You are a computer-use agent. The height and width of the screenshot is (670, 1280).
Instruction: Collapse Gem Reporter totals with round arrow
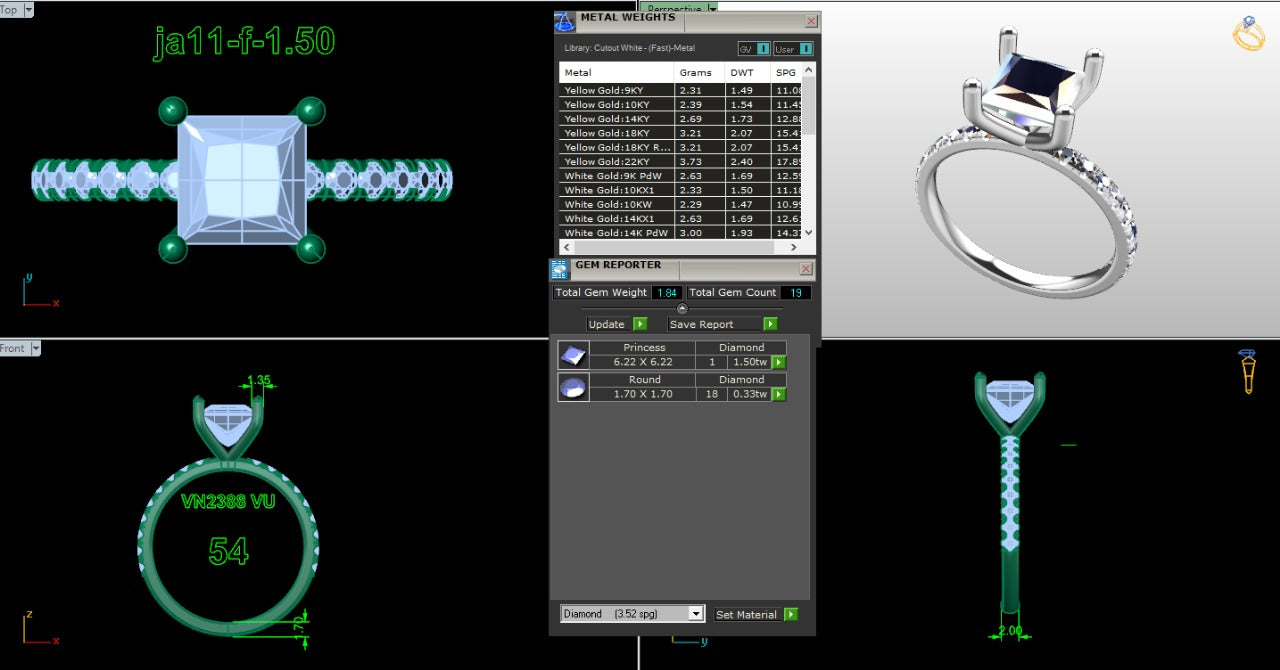[682, 308]
